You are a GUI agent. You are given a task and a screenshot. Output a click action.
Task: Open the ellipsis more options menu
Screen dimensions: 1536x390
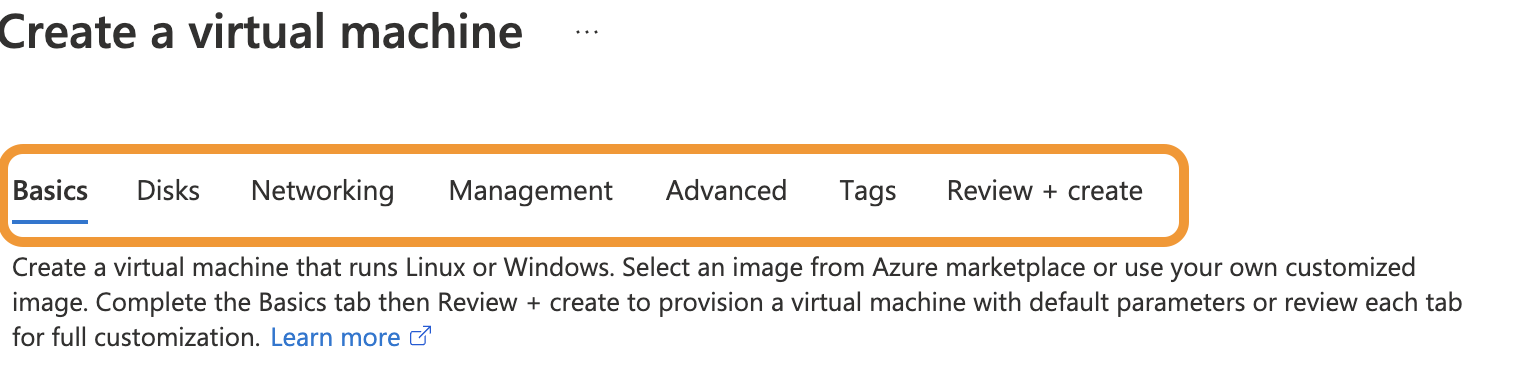pos(587,32)
